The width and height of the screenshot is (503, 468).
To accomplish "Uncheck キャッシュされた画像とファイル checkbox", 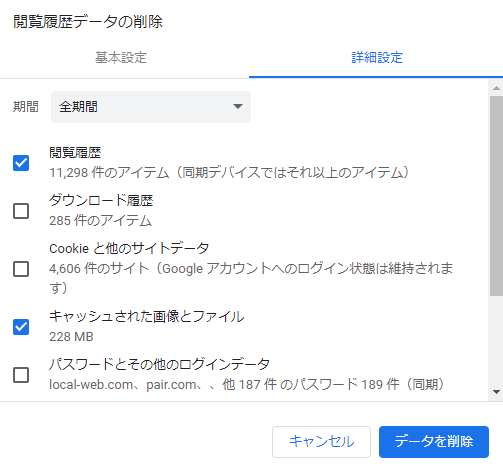I will [x=21, y=327].
